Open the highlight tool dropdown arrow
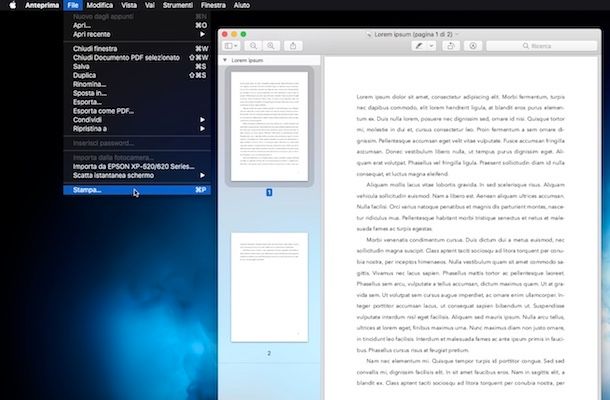The image size is (610, 400). pyautogui.click(x=431, y=46)
